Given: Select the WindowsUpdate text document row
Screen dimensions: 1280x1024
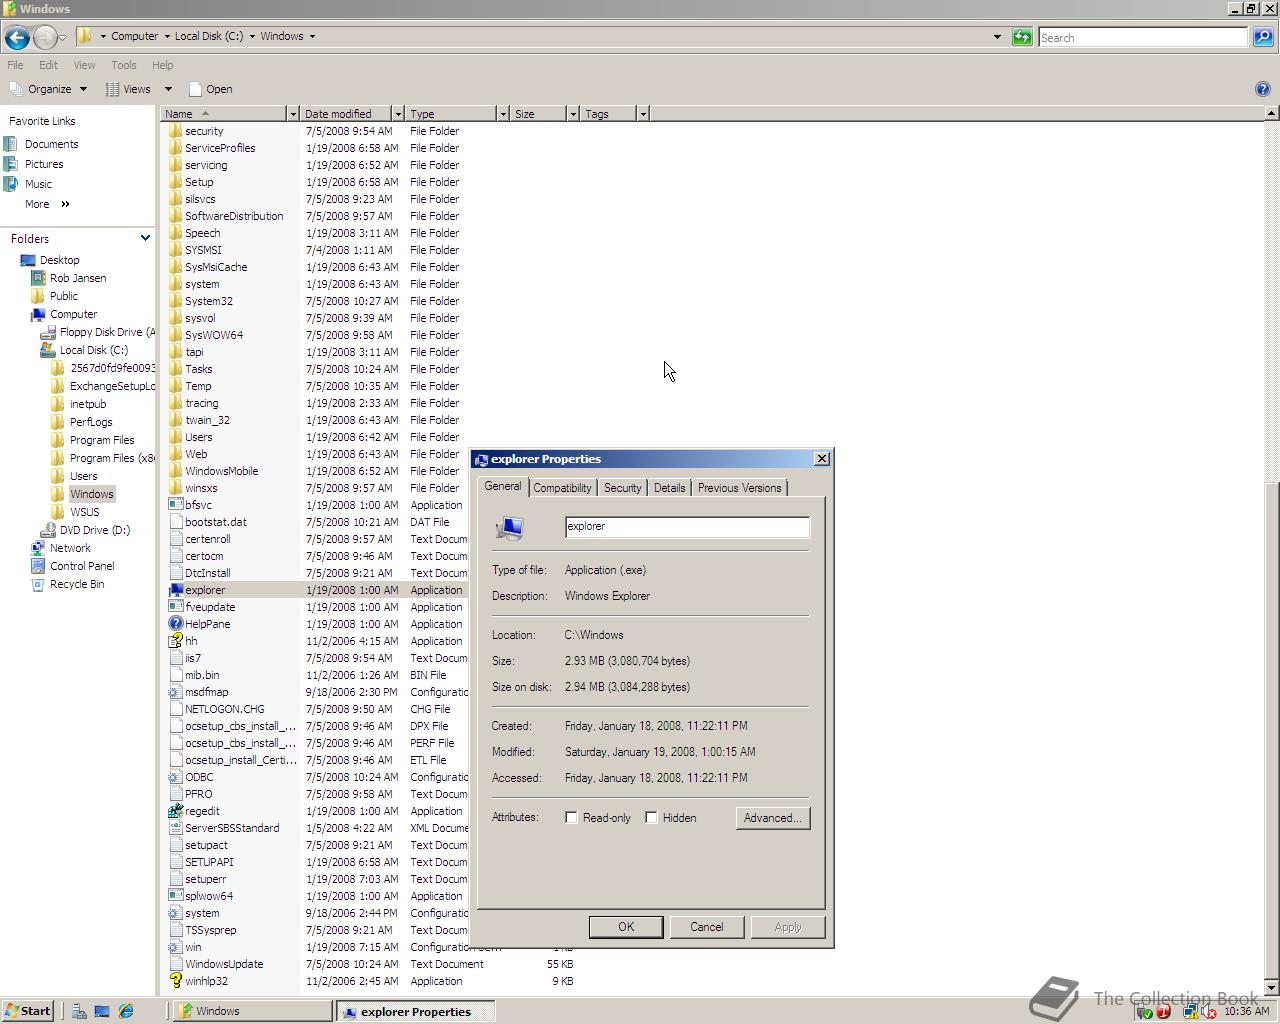Looking at the screenshot, I should (370, 964).
